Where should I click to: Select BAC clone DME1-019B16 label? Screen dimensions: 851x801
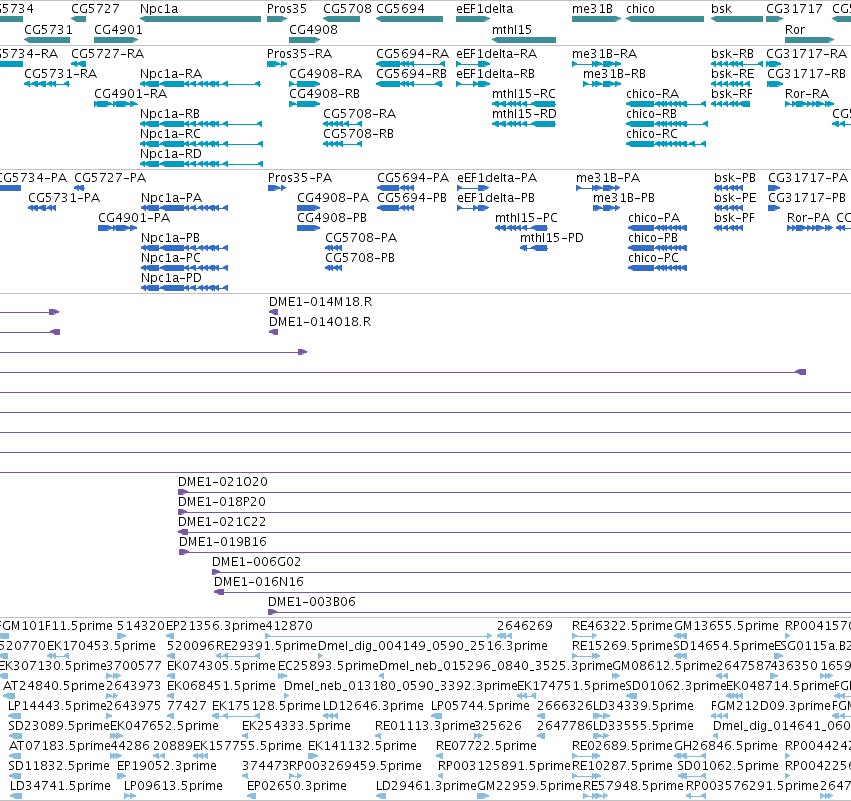[223, 542]
